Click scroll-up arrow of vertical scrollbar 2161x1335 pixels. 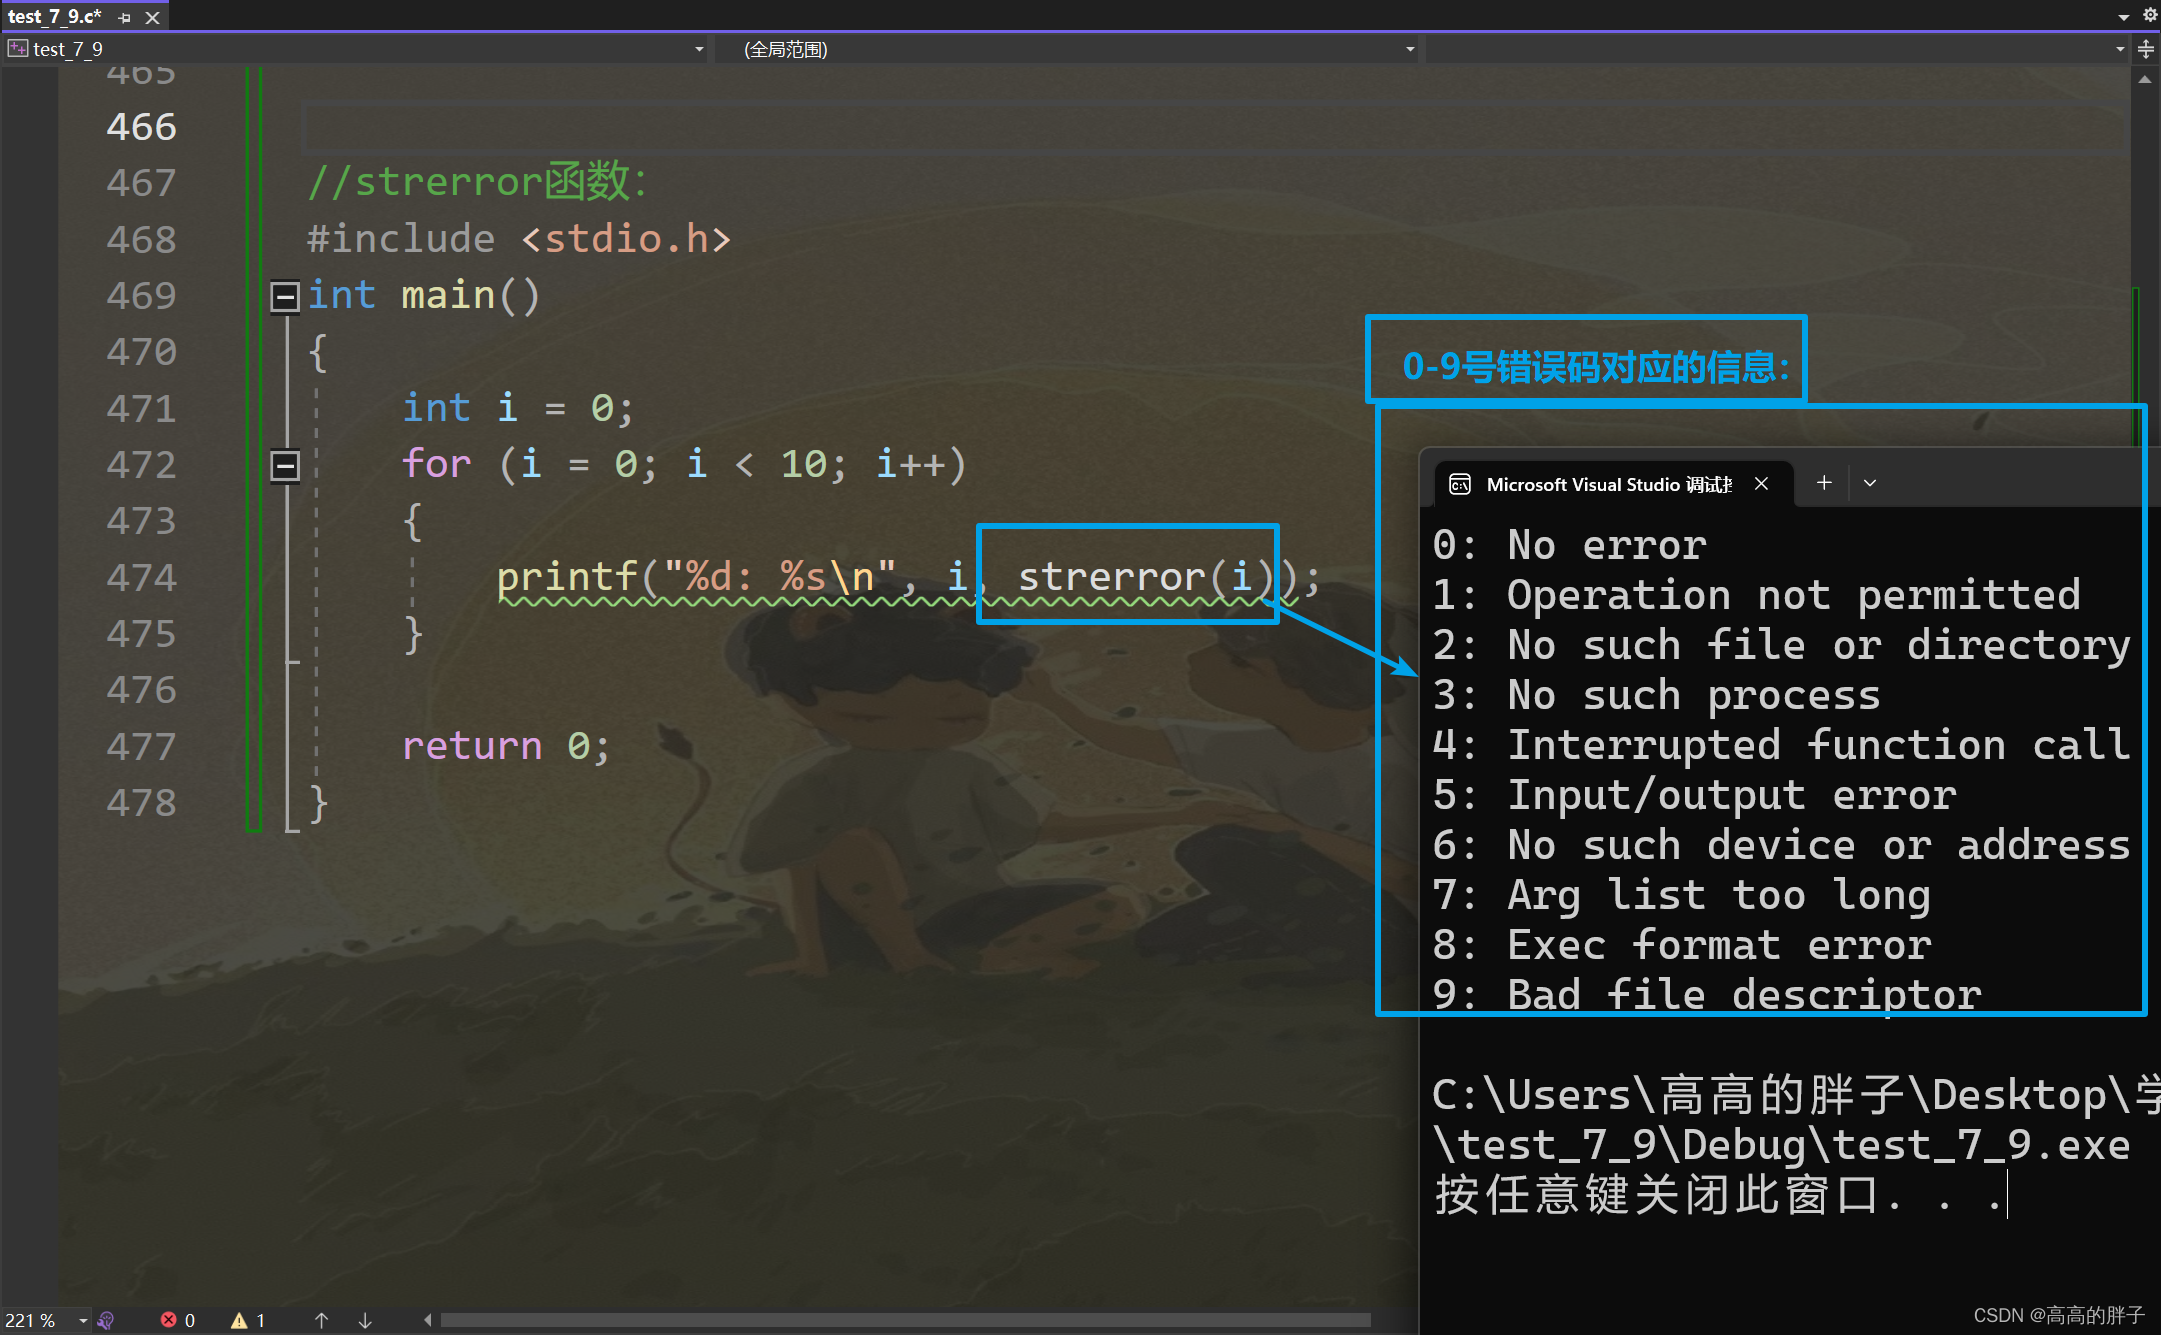point(2145,79)
